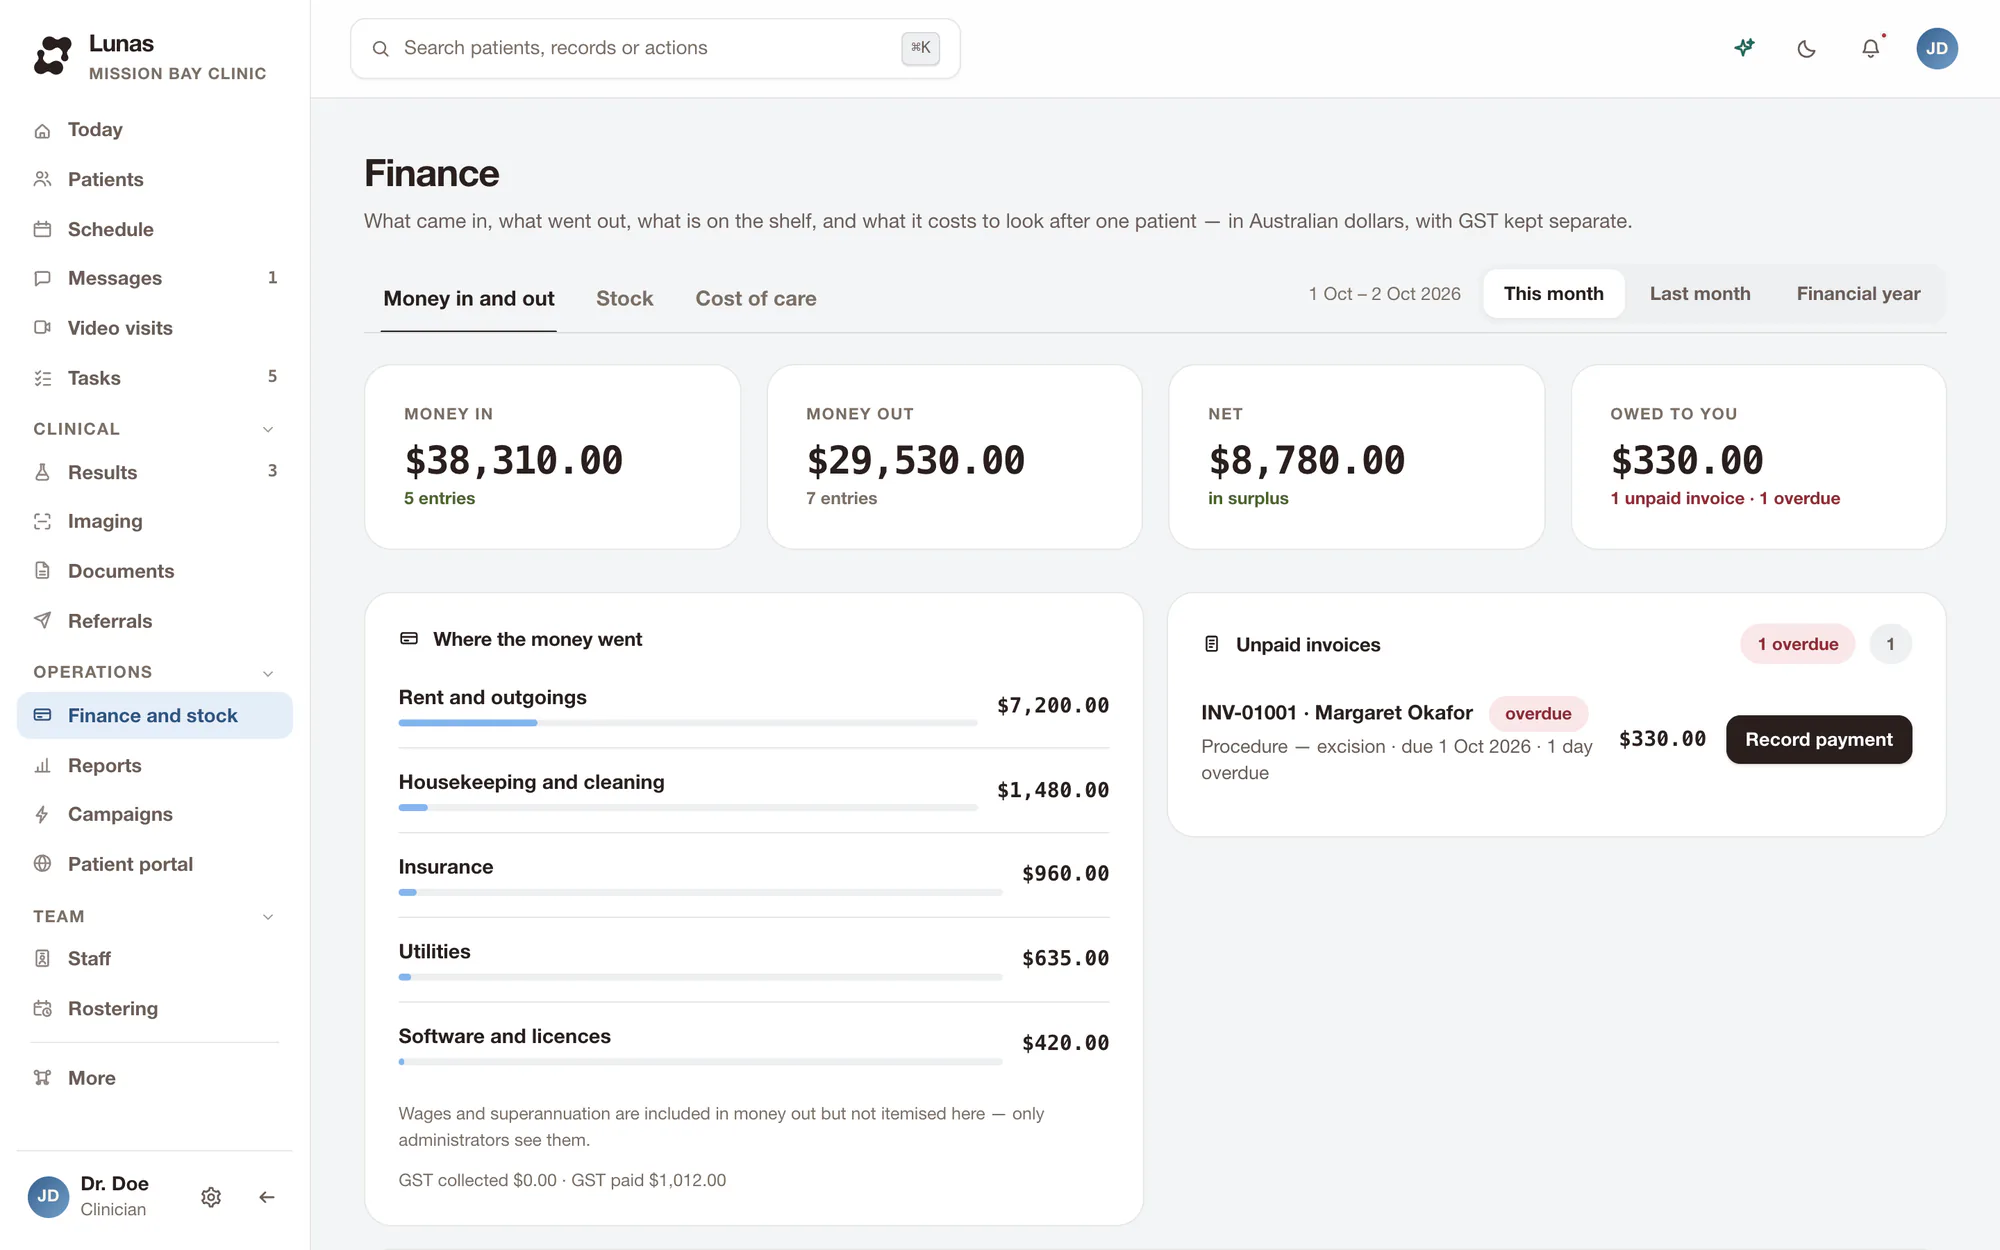Switch to the Cost of care tab
Viewport: 2000px width, 1250px height.
(756, 299)
